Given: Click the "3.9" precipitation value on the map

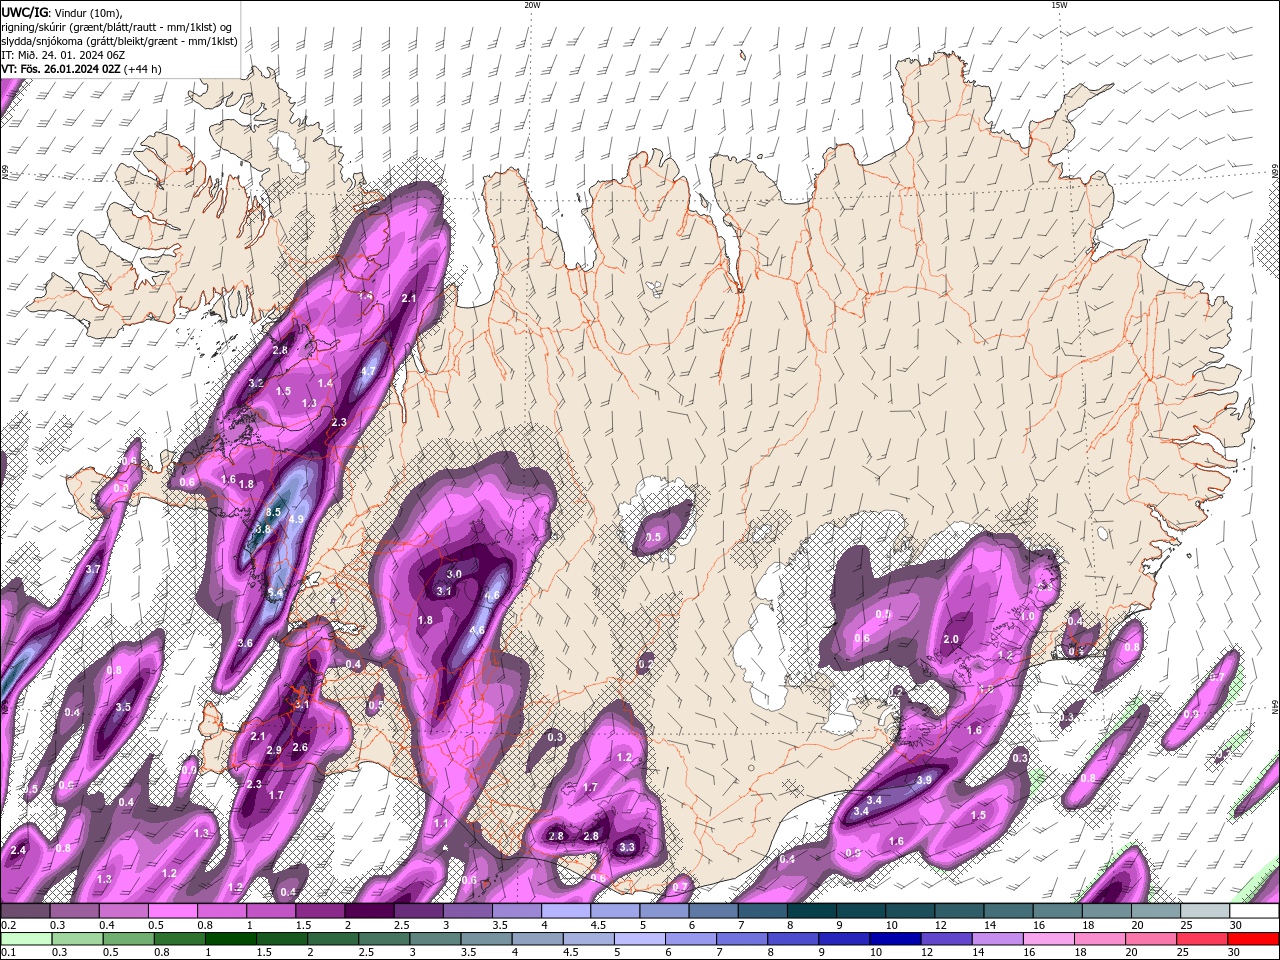Looking at the screenshot, I should (x=924, y=780).
